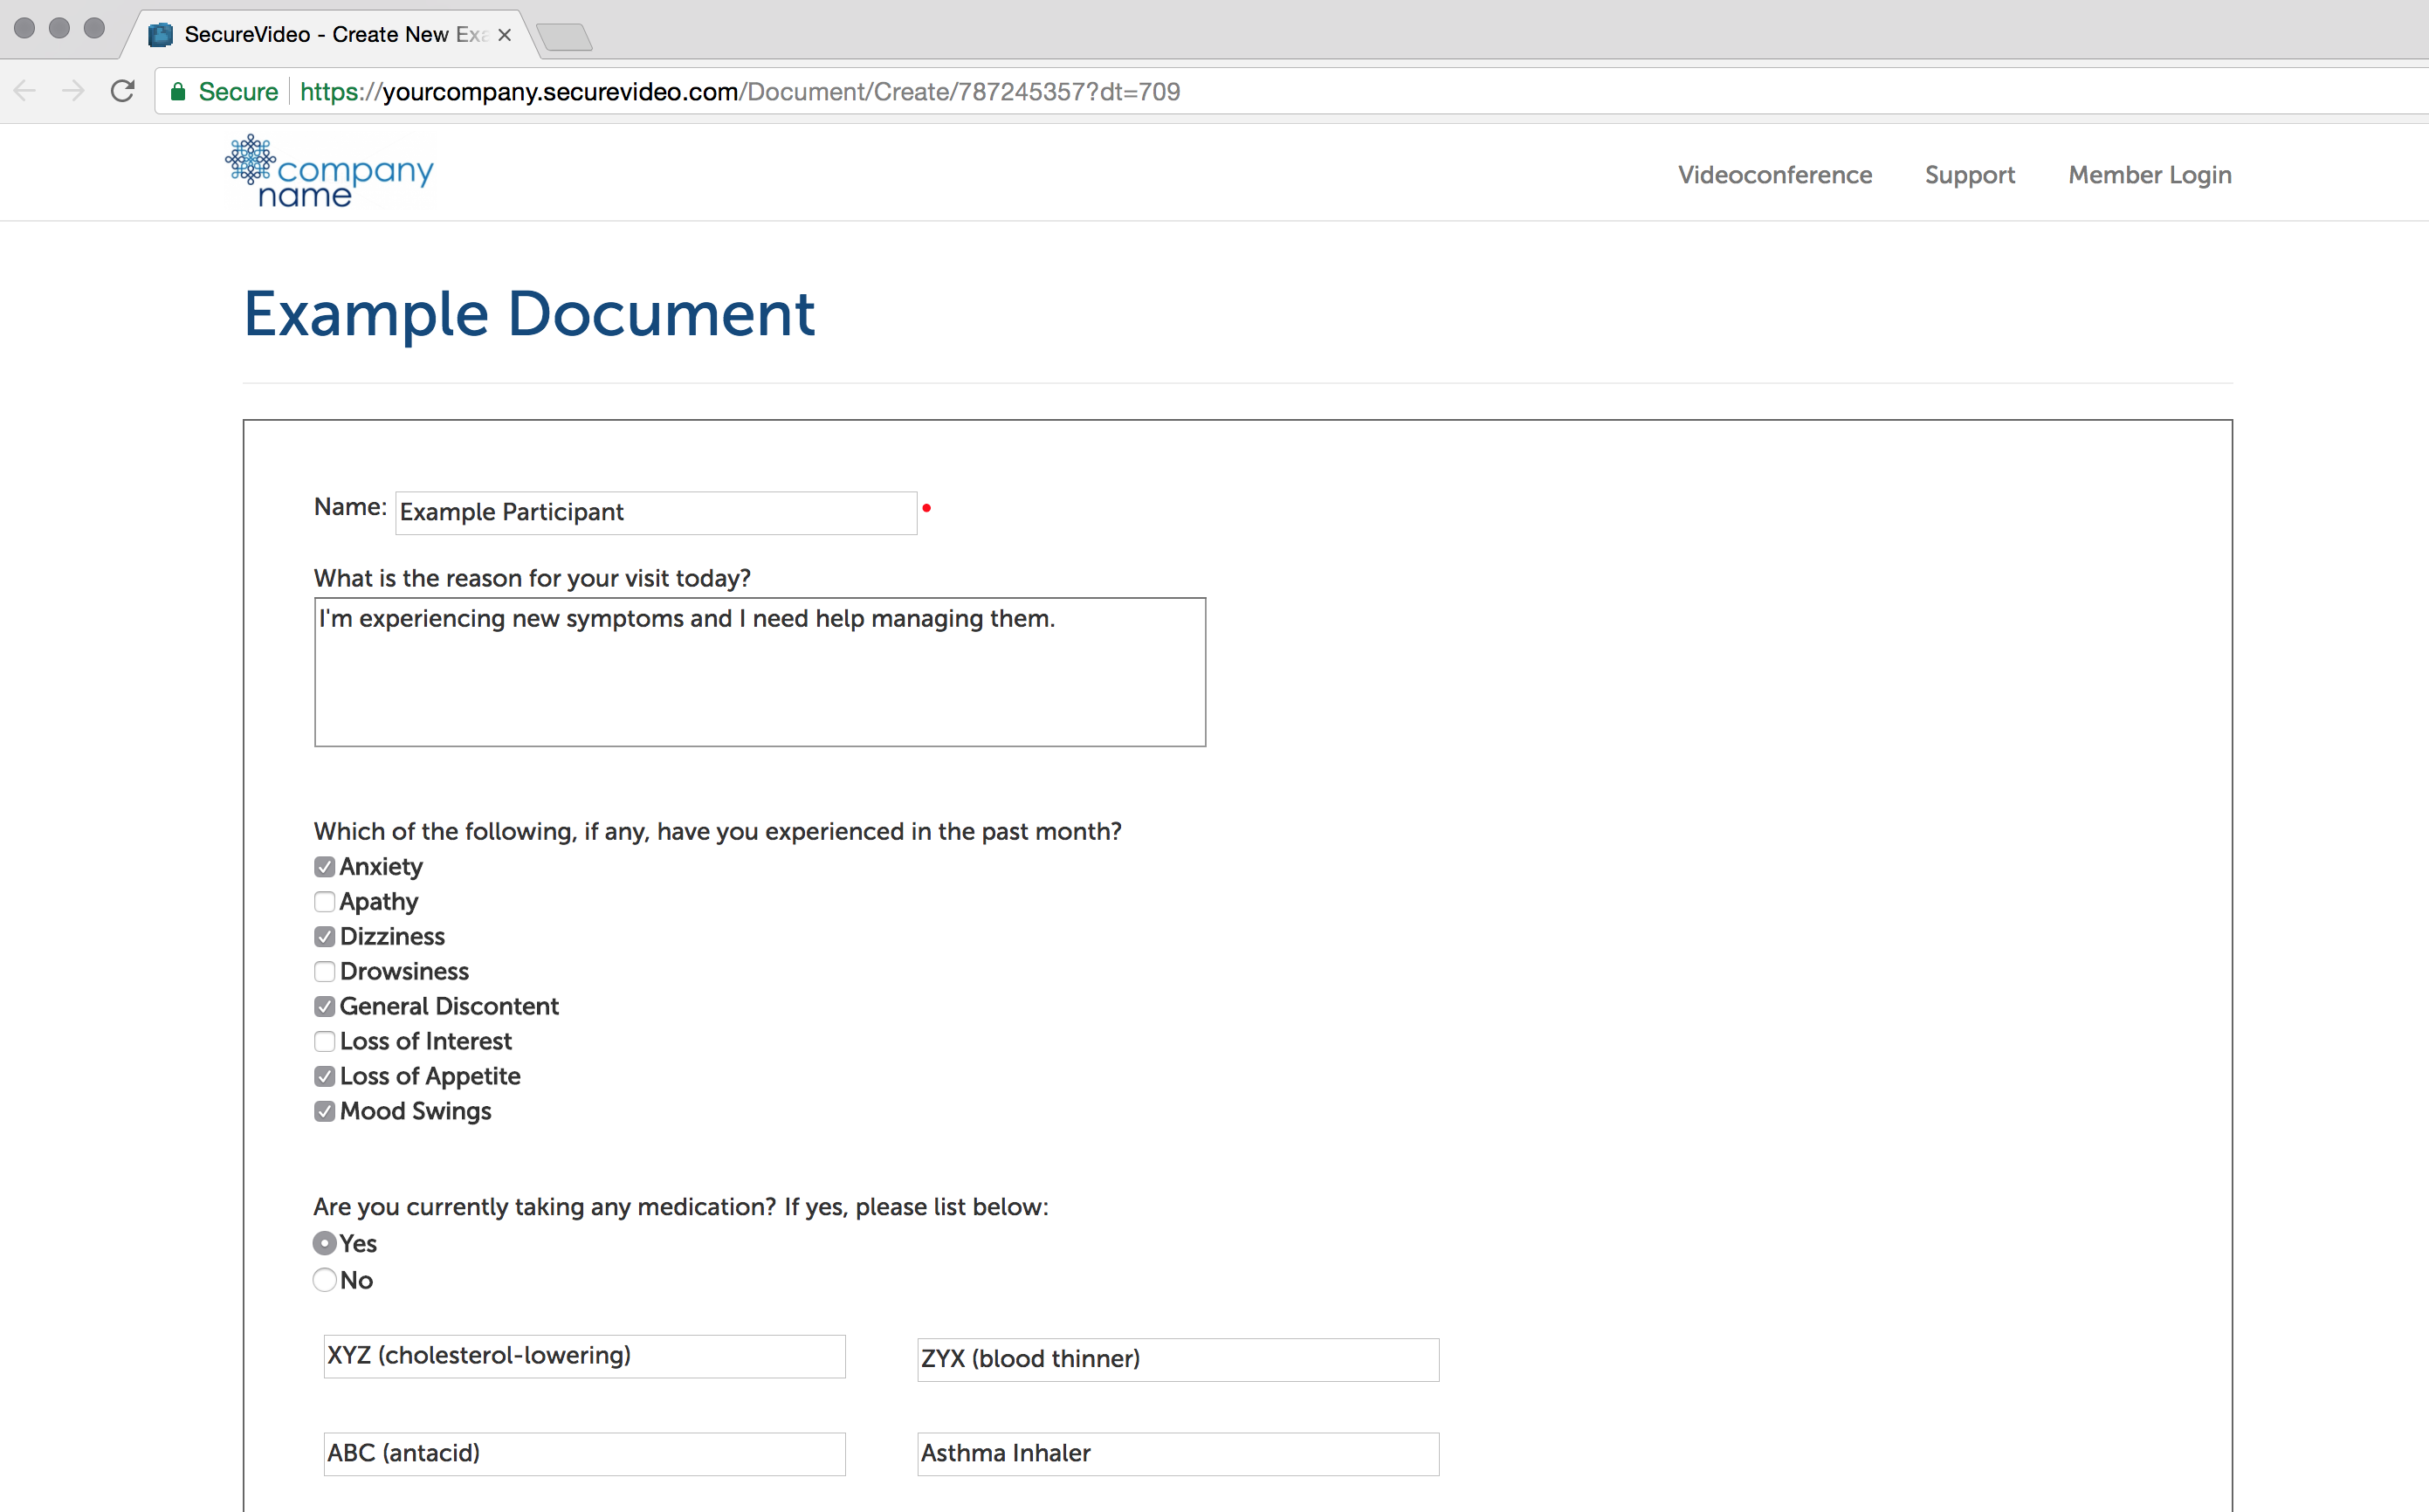This screenshot has width=2429, height=1512.
Task: Click the Loss of Appetite label text
Action: (x=430, y=1077)
